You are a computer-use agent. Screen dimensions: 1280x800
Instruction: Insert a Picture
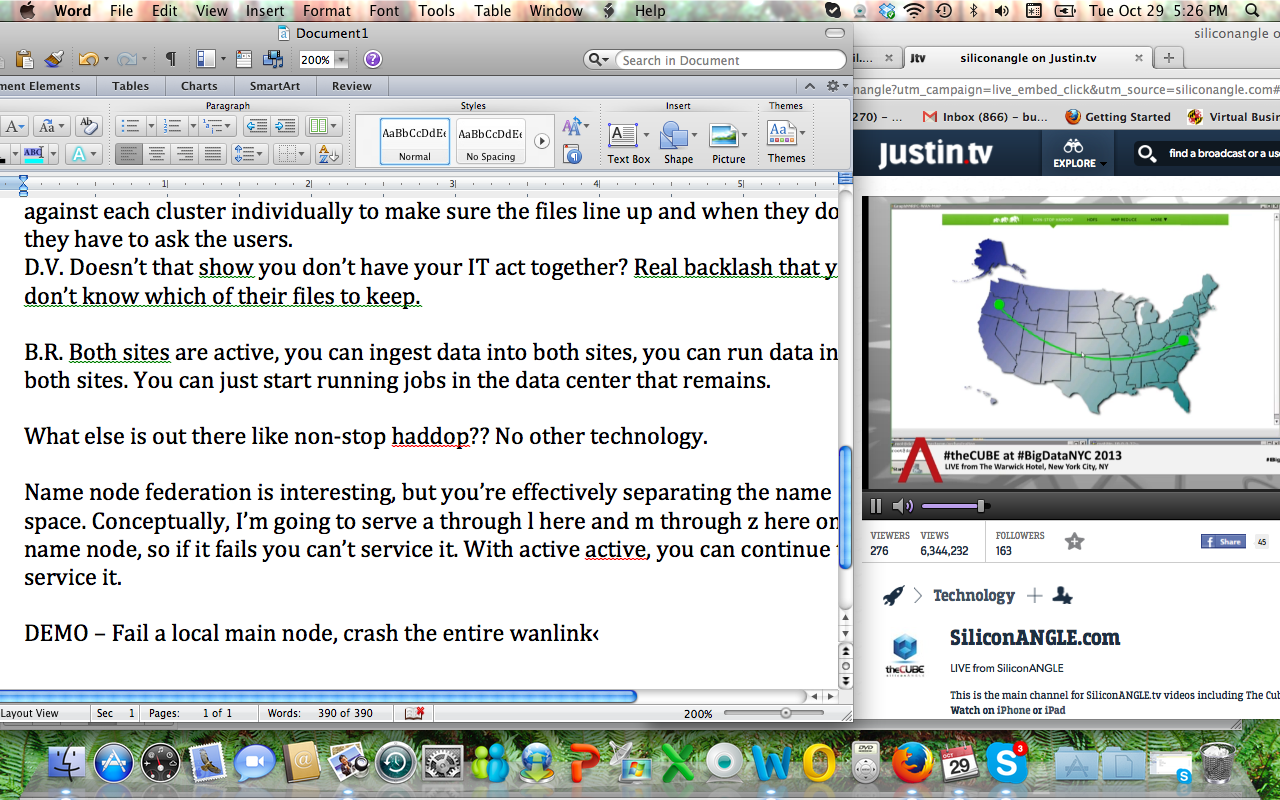tap(728, 143)
